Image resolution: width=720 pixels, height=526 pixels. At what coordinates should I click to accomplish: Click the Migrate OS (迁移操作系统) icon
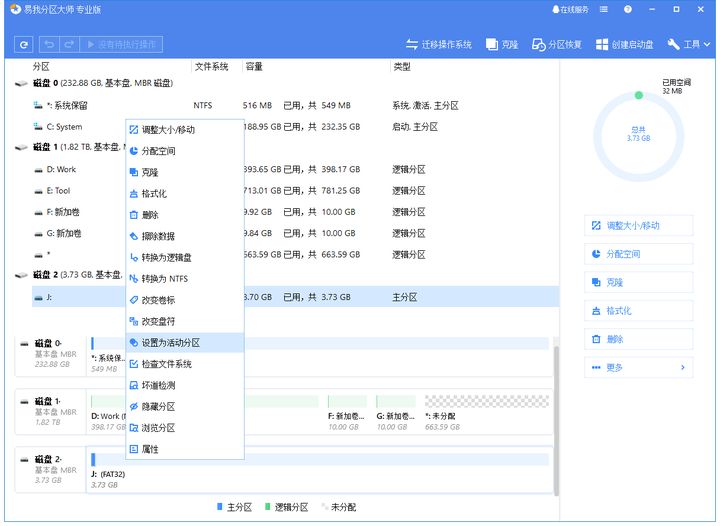pyautogui.click(x=412, y=45)
